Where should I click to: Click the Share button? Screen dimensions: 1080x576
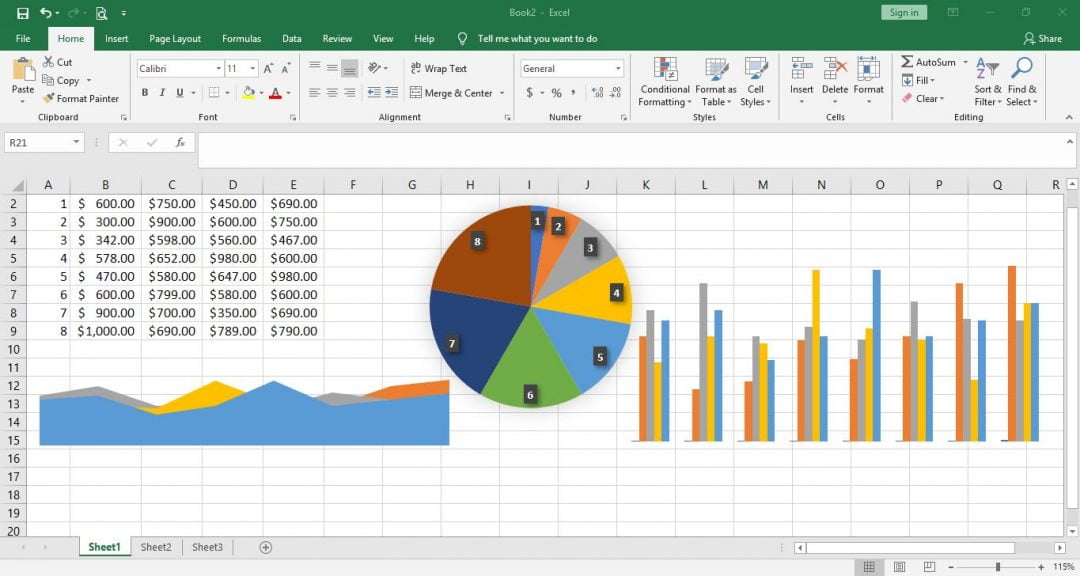coord(1045,38)
